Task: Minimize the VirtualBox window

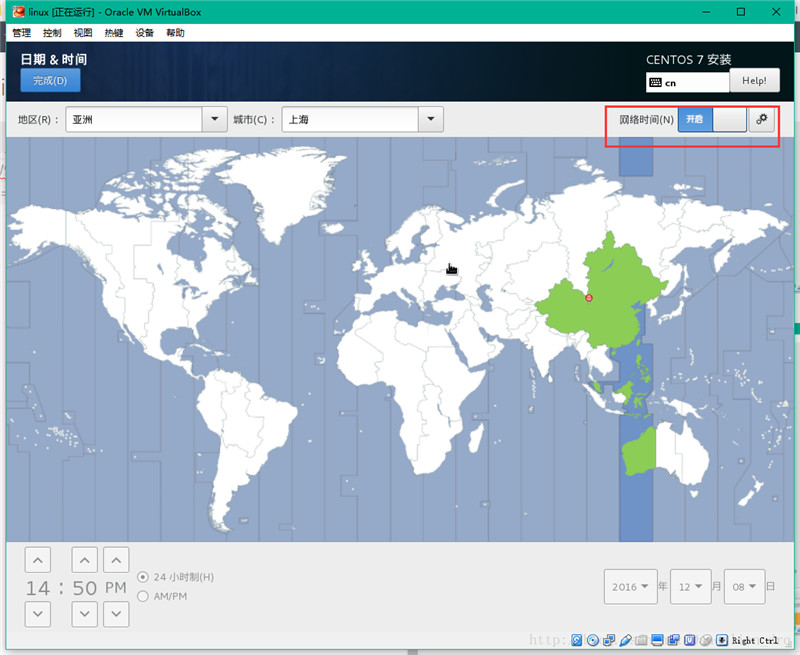Action: (x=706, y=12)
